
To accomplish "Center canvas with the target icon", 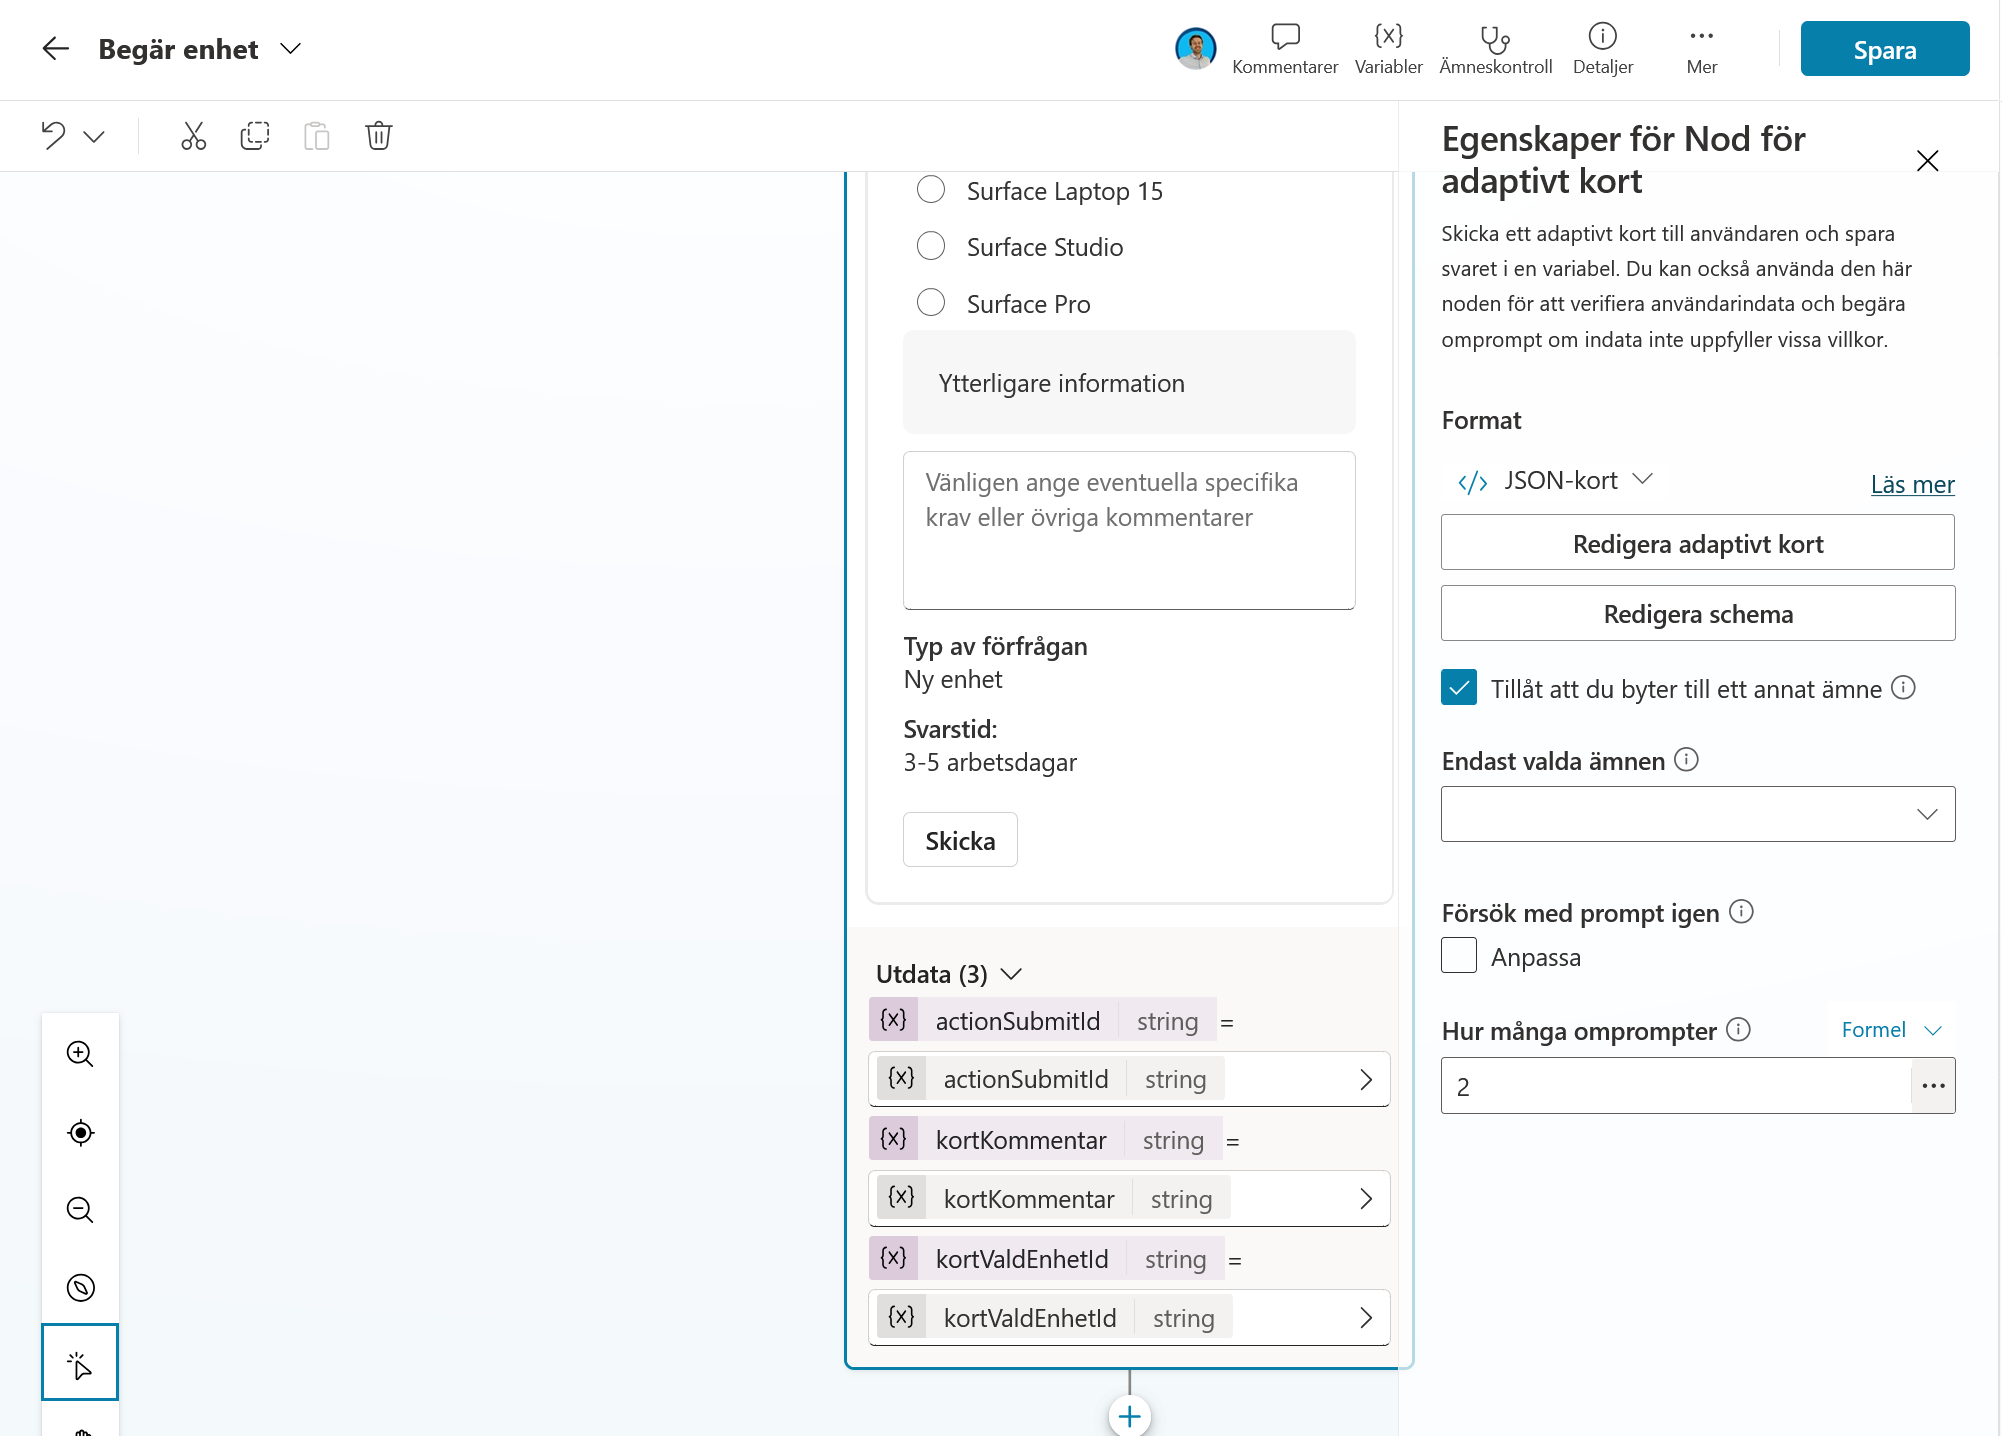I will click(80, 1132).
